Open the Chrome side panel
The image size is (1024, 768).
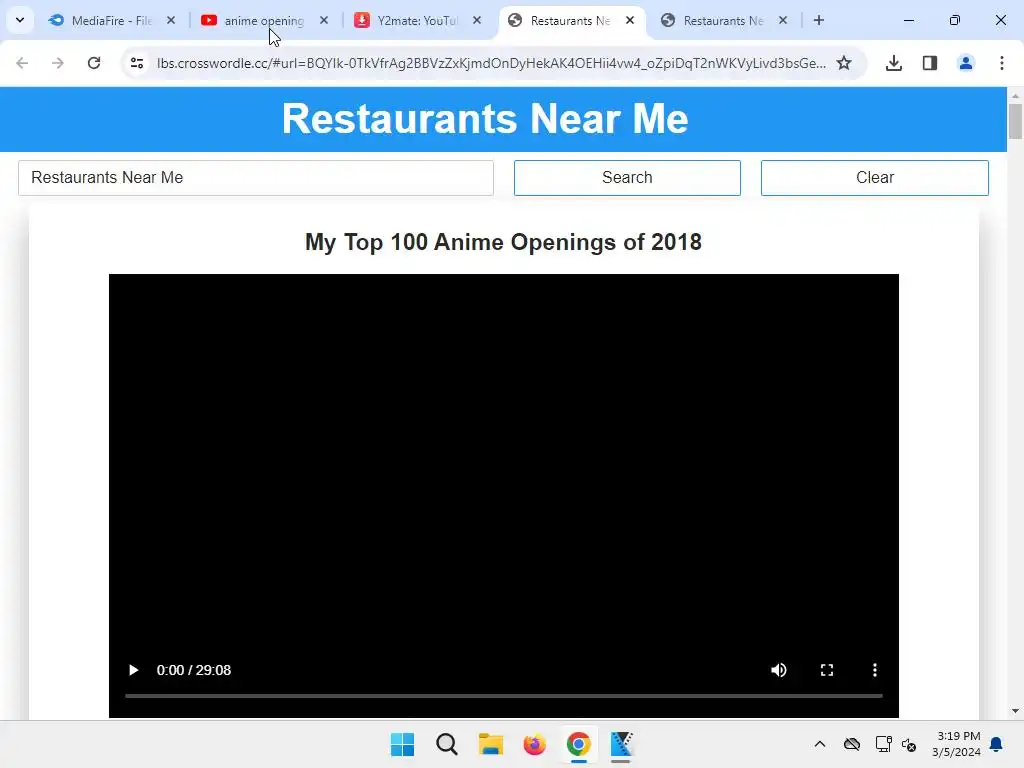pyautogui.click(x=930, y=63)
